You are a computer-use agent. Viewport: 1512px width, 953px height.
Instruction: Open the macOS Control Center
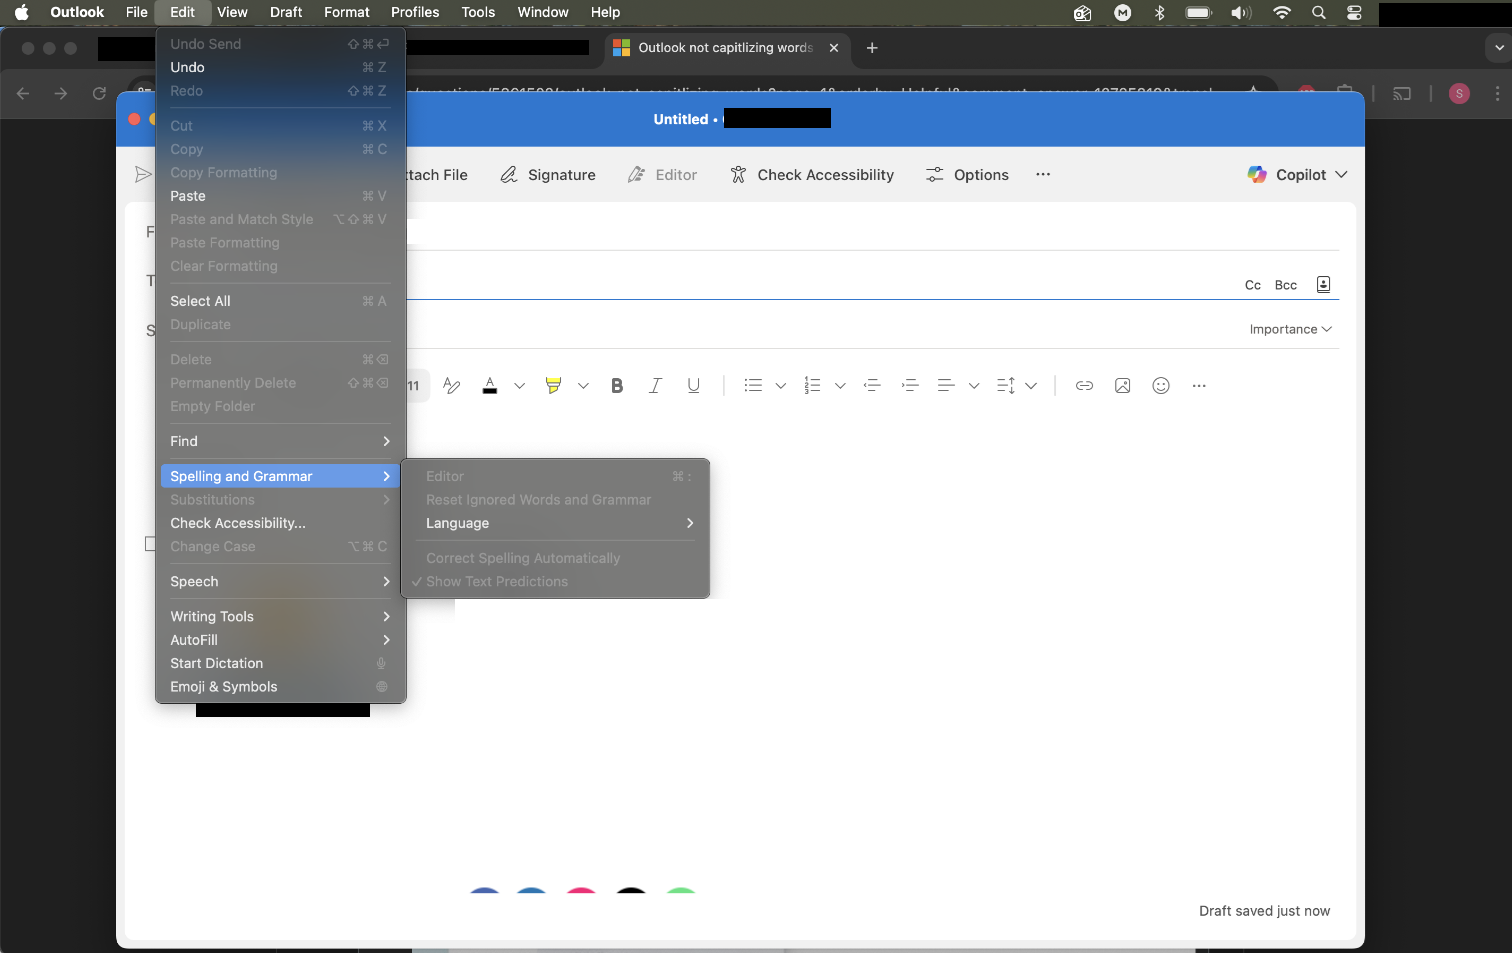1354,12
